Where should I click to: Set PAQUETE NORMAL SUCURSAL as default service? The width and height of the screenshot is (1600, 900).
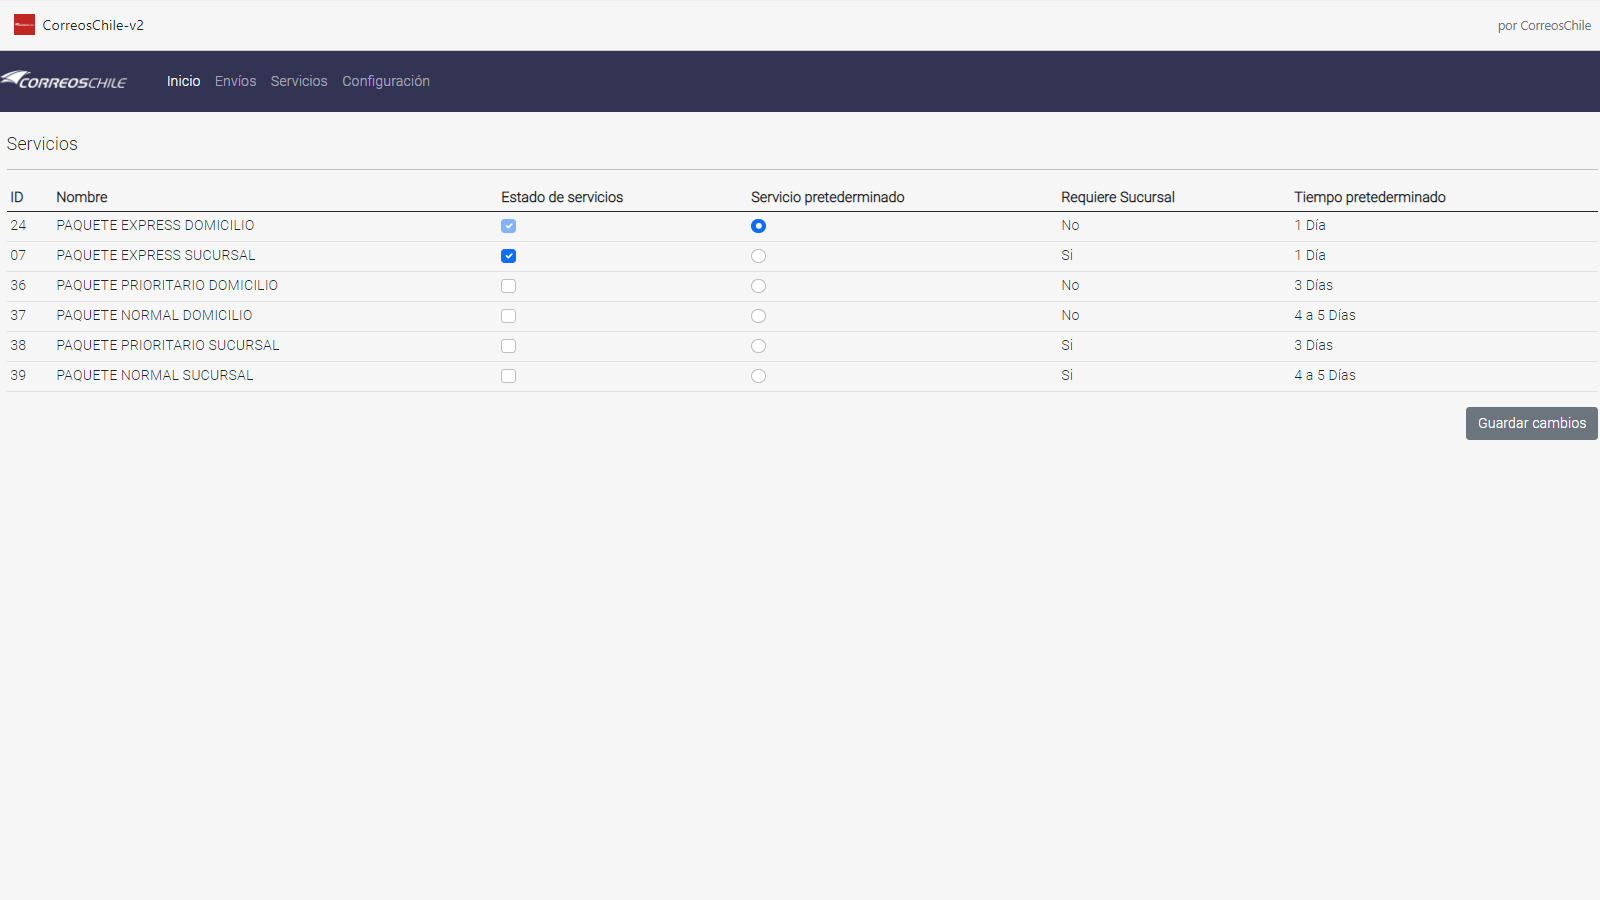(758, 376)
